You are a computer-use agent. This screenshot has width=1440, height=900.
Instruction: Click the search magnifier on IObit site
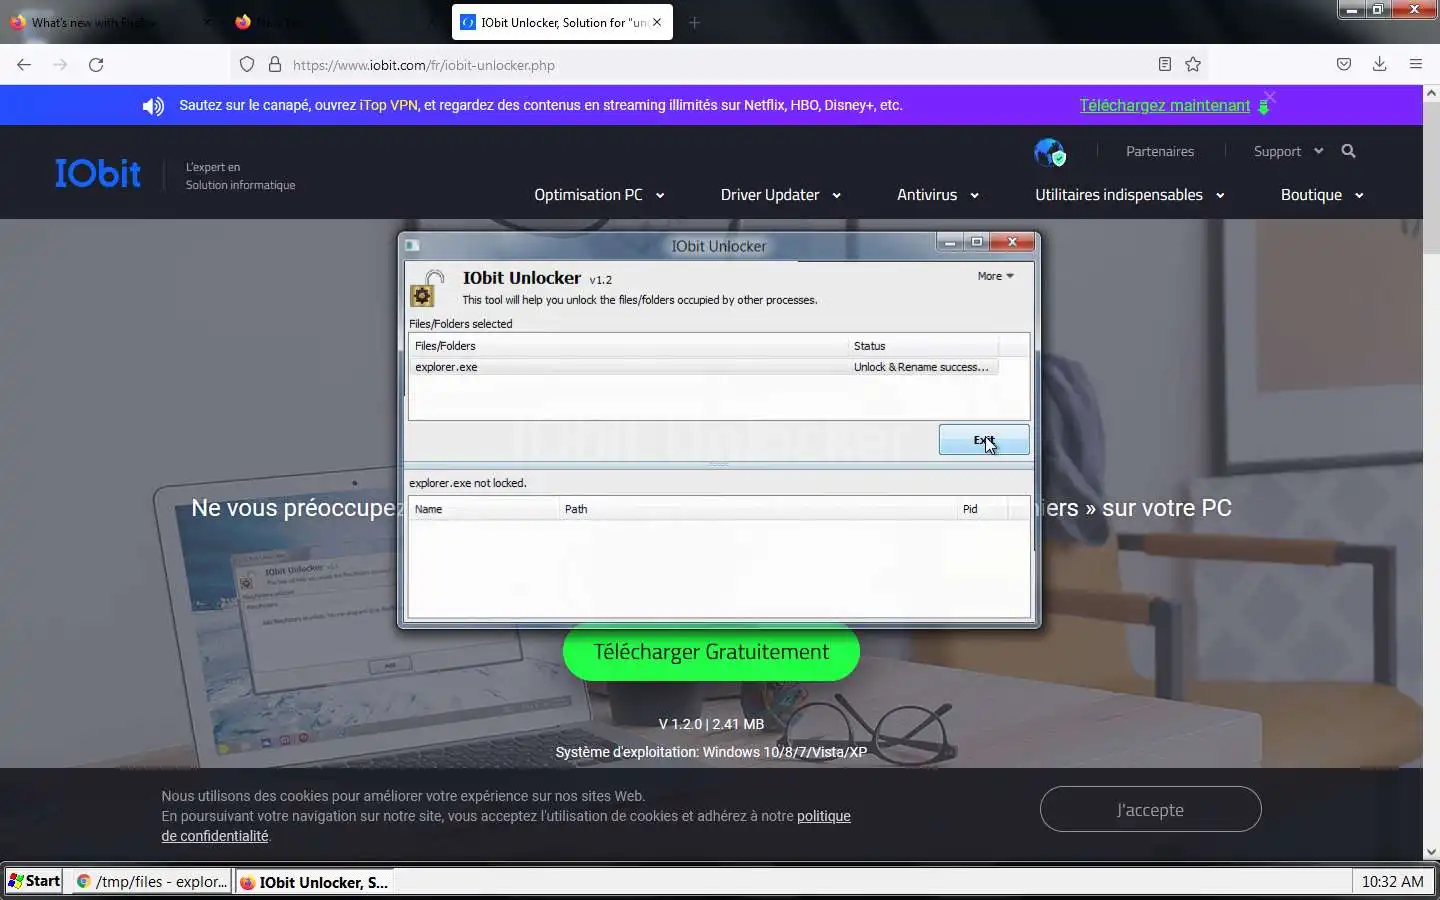pyautogui.click(x=1349, y=151)
